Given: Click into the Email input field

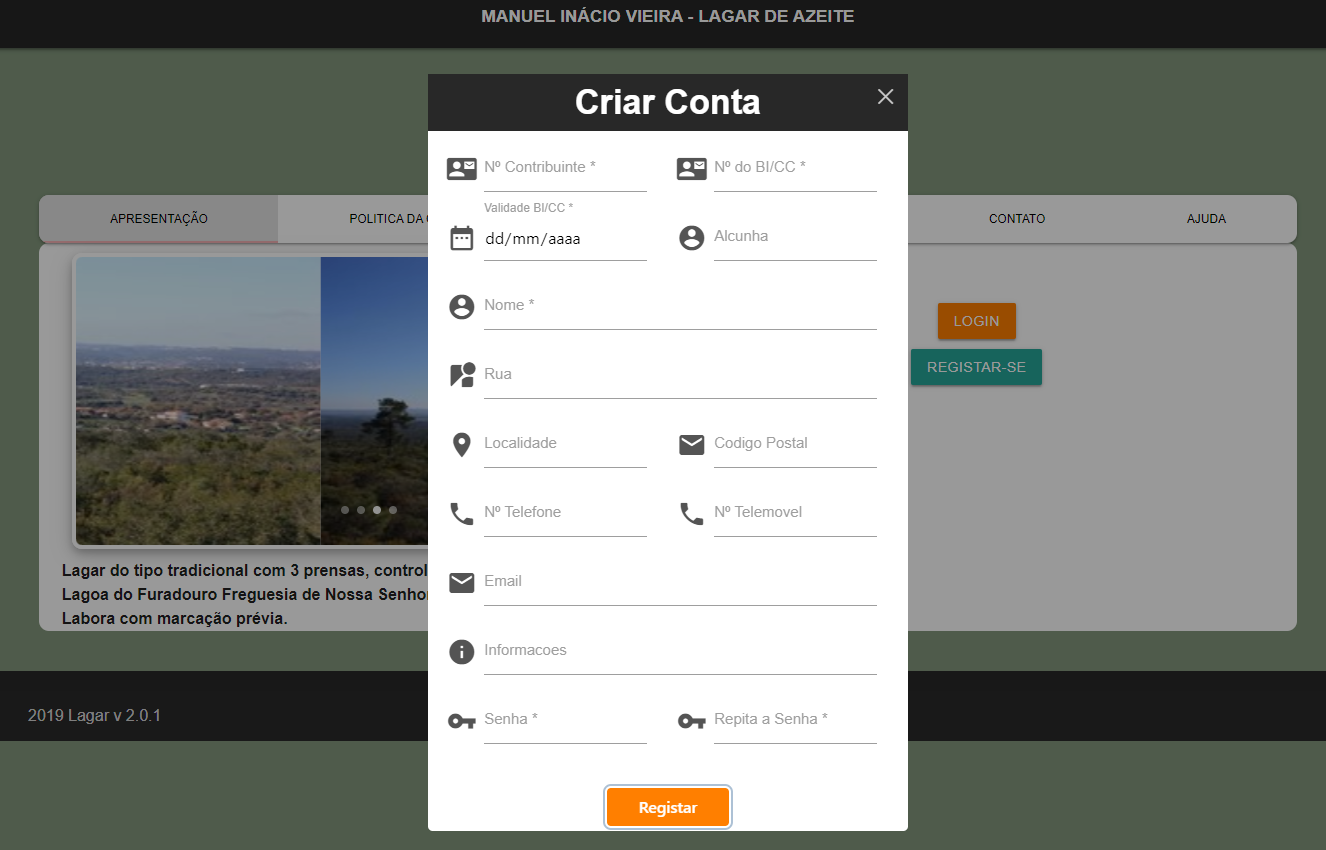Looking at the screenshot, I should [x=680, y=583].
